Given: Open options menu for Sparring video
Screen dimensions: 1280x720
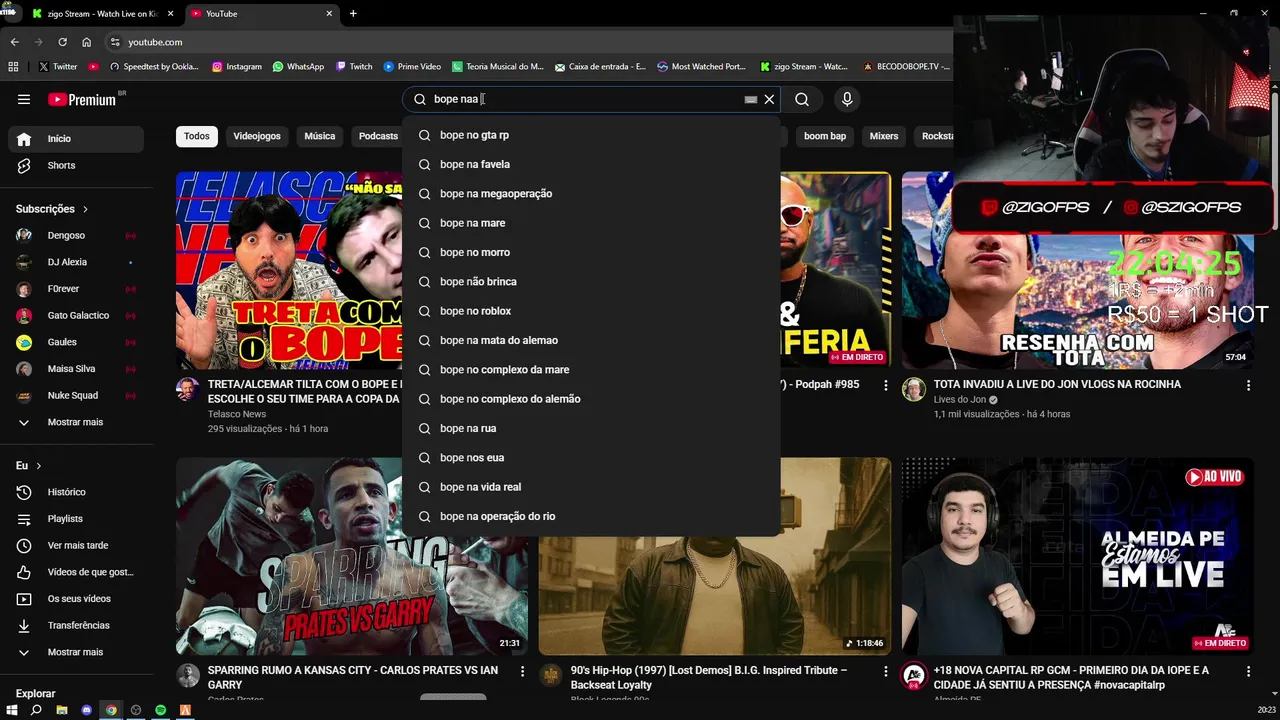Looking at the screenshot, I should click(x=522, y=671).
